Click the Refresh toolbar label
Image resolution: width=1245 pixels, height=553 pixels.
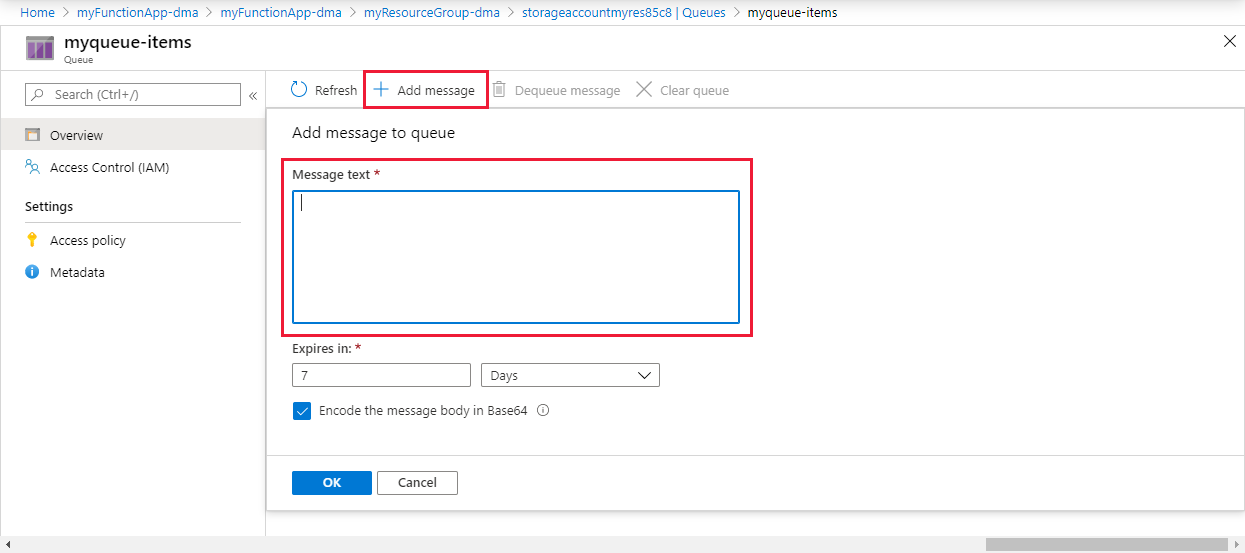coord(336,91)
